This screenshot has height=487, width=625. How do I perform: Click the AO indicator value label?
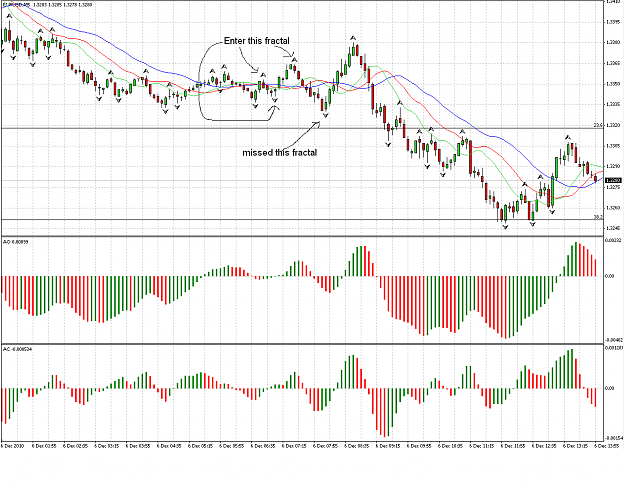pyautogui.click(x=14, y=242)
